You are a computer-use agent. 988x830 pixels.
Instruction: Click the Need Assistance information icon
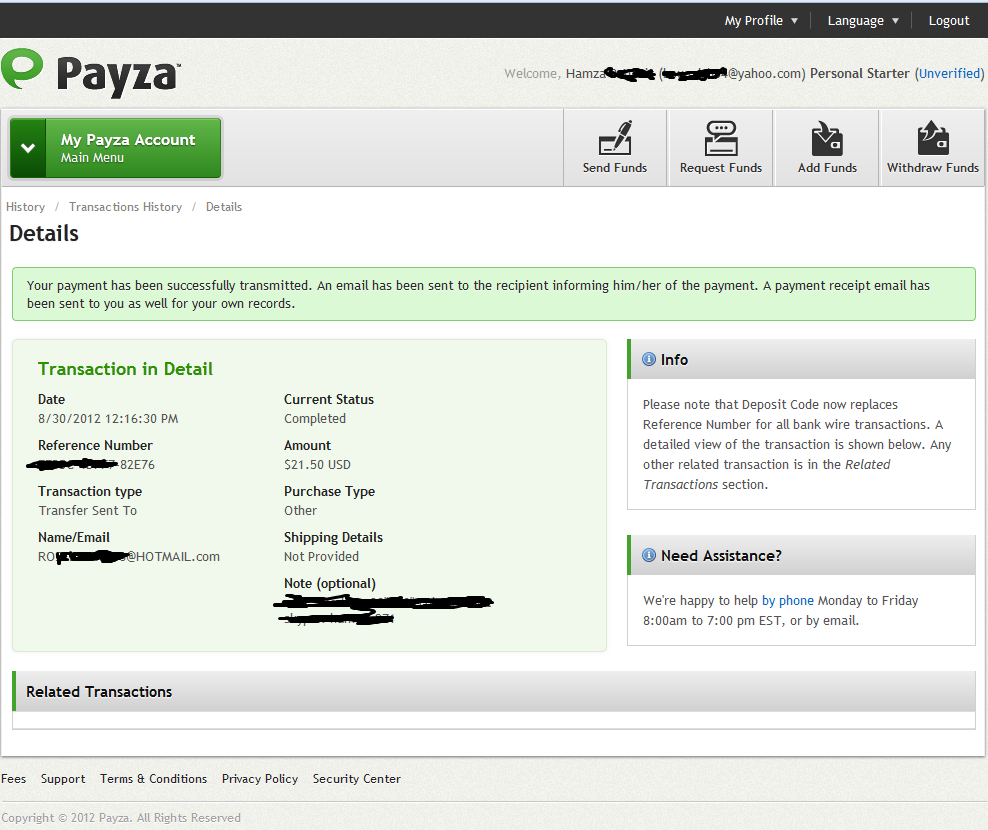click(648, 555)
